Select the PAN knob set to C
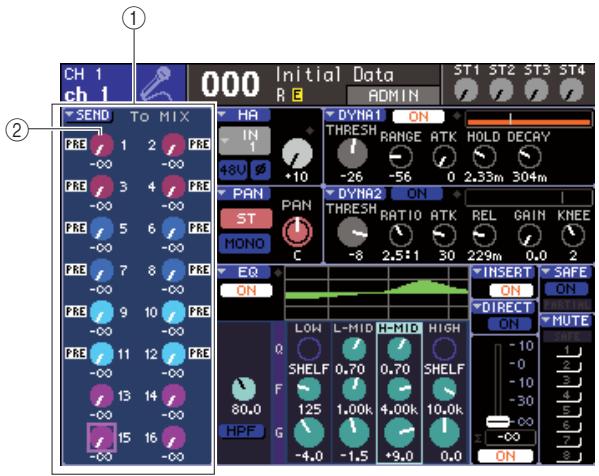Image resolution: width=599 pixels, height=476 pixels. pos(297,232)
